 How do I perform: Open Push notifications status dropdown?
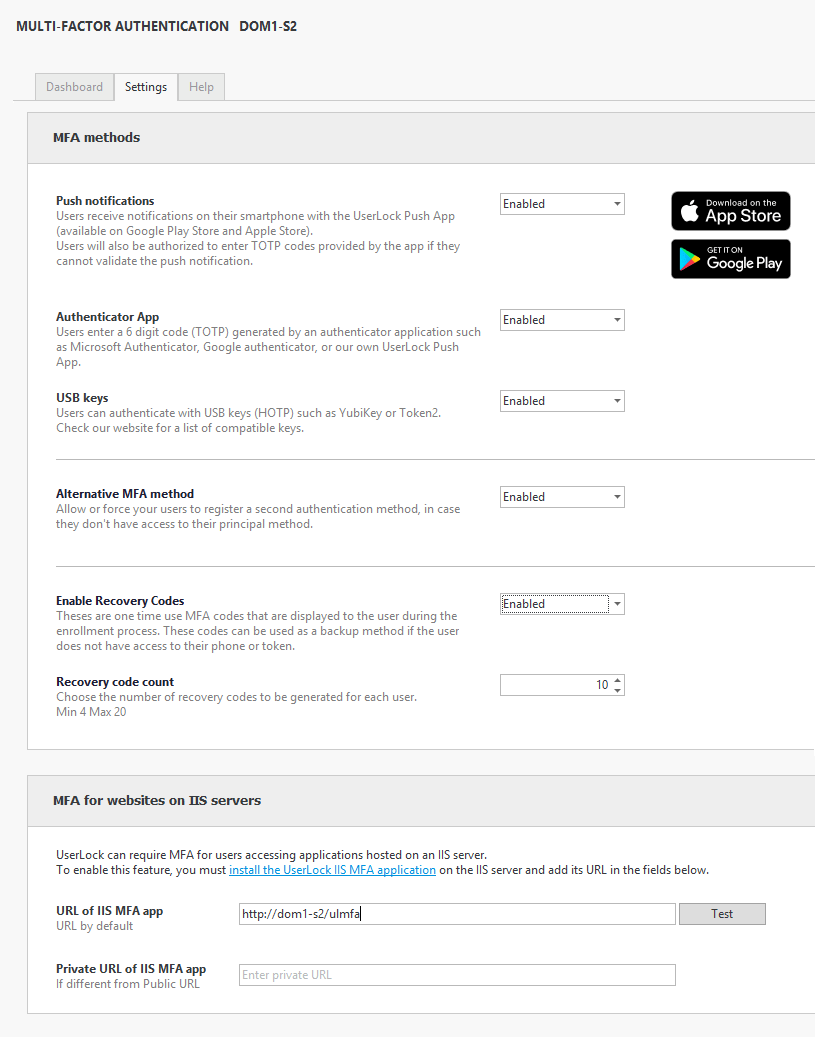tap(562, 204)
